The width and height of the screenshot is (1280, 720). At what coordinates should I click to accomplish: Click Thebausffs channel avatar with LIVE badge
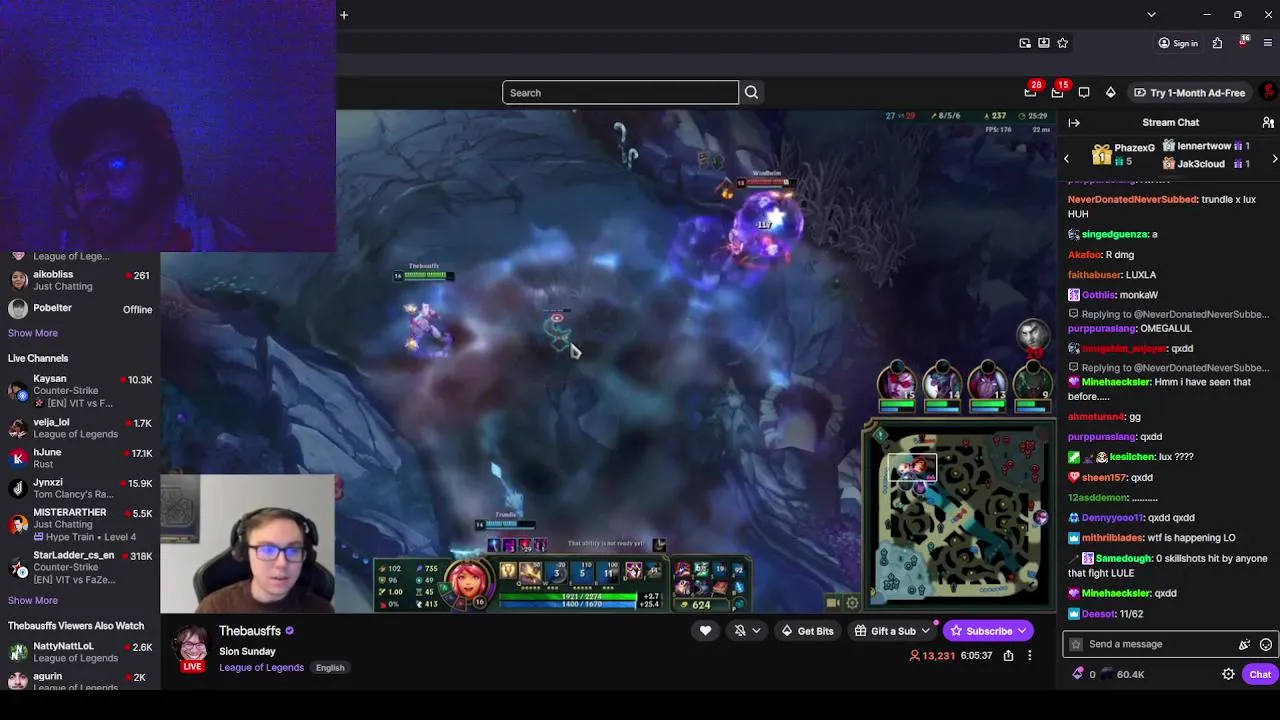pos(192,648)
